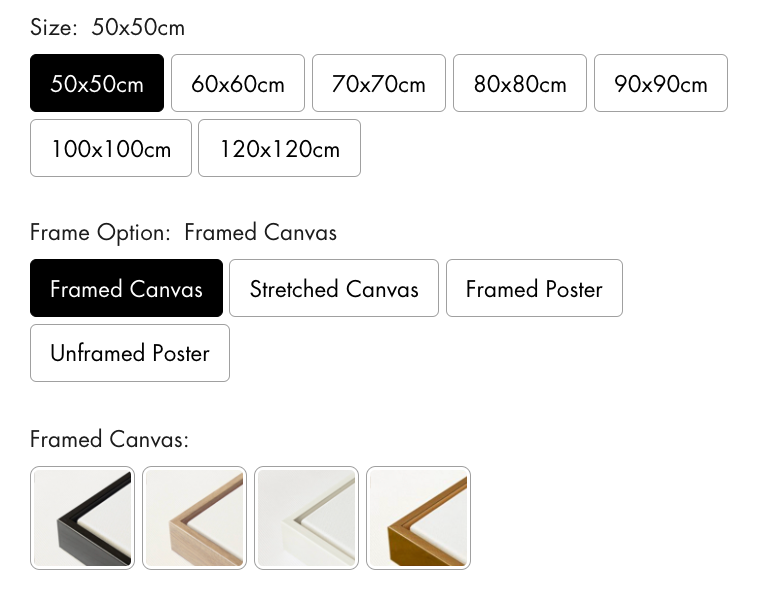Image resolution: width=782 pixels, height=590 pixels.
Task: Select the Framed Canvas option button
Action: [x=126, y=288]
